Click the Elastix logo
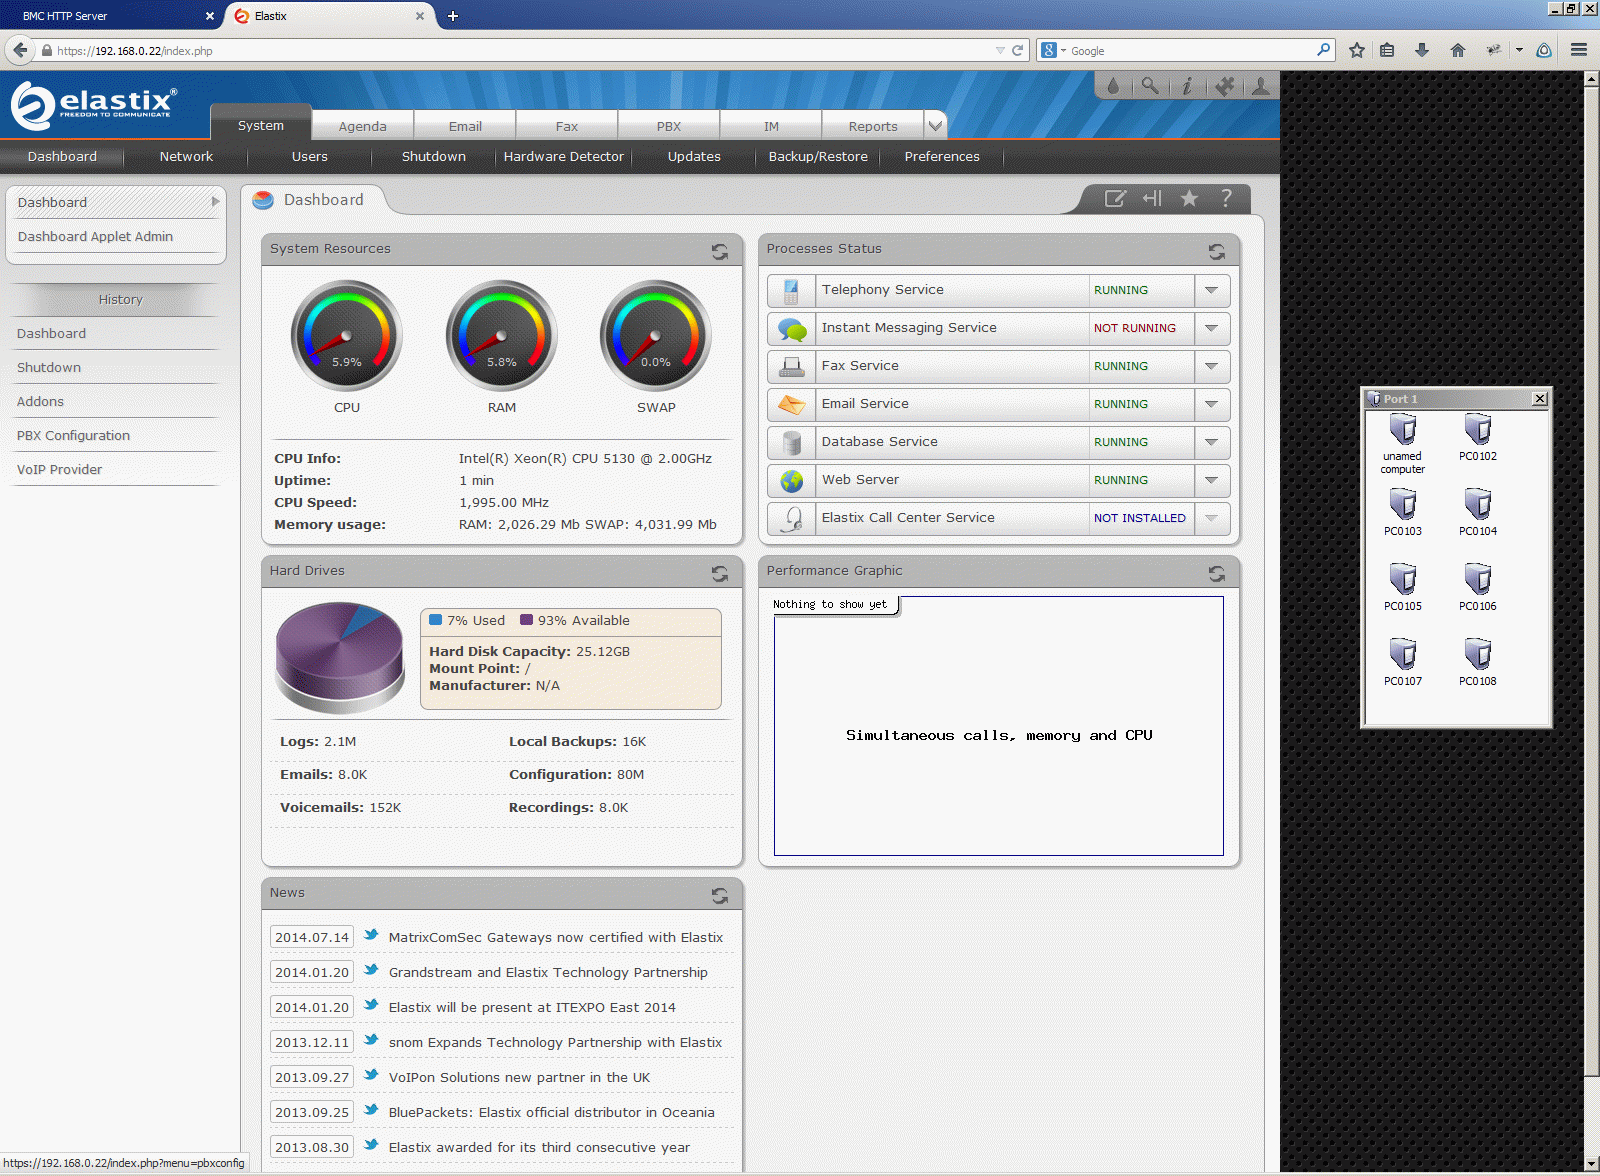Screen dimensions: 1600x1176 (x=94, y=105)
